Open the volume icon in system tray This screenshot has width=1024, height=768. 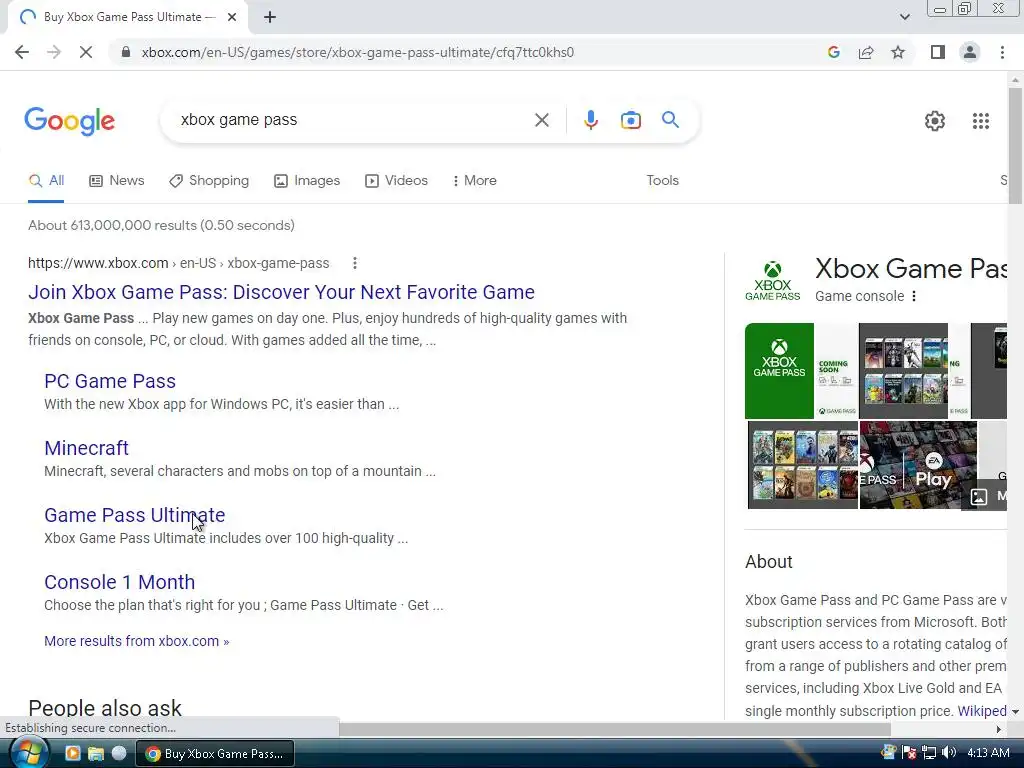[949, 753]
